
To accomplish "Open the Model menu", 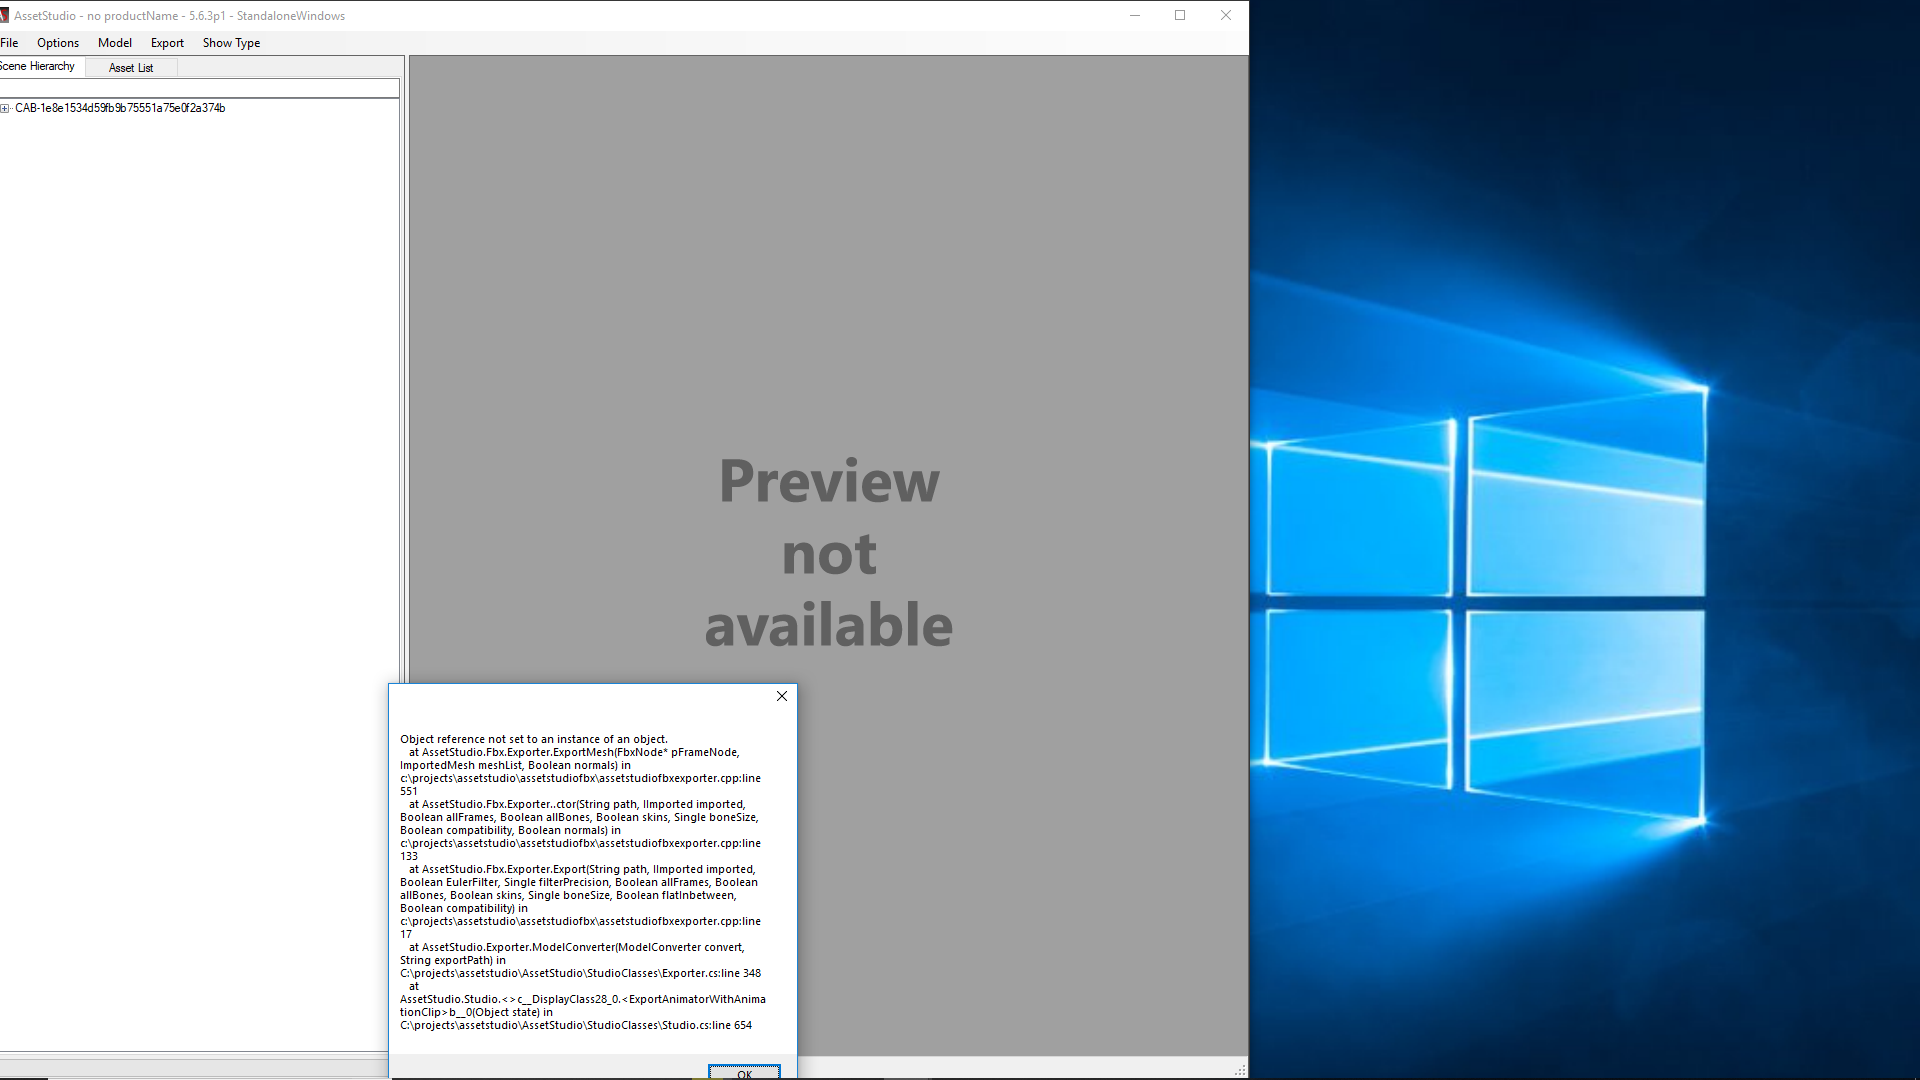I will point(114,43).
